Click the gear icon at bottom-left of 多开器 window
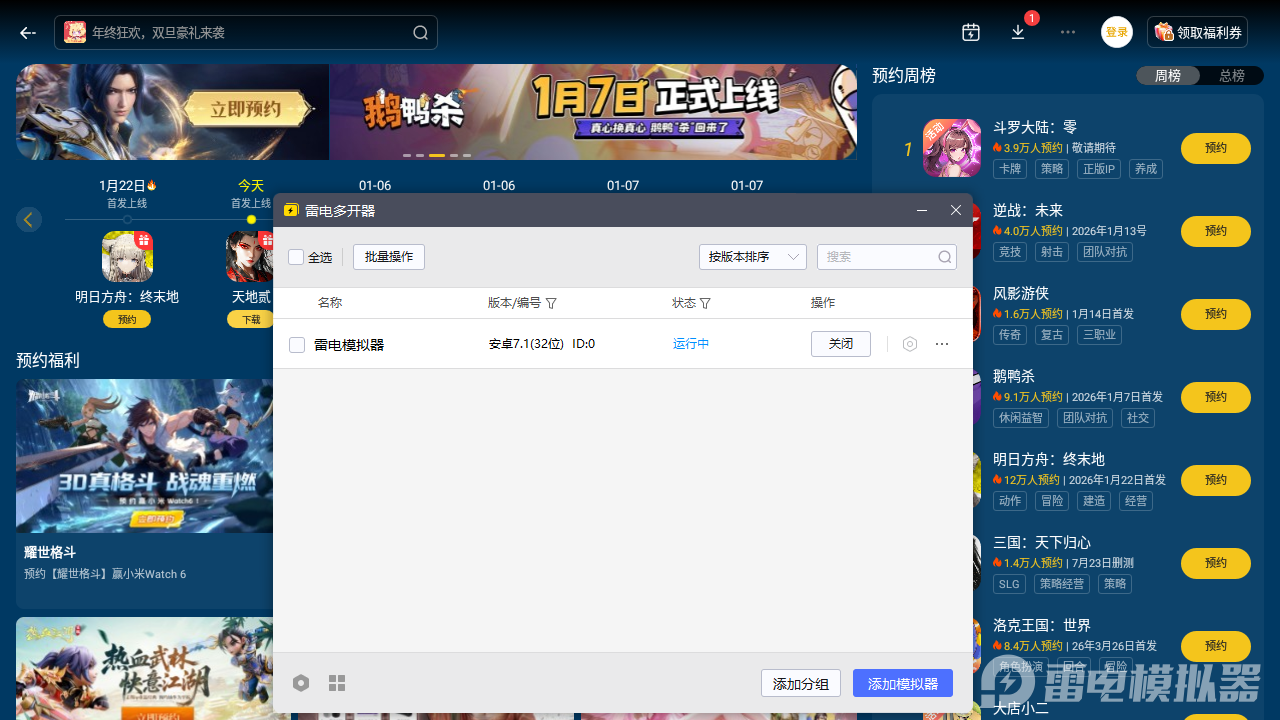The height and width of the screenshot is (720, 1280). pyautogui.click(x=301, y=683)
